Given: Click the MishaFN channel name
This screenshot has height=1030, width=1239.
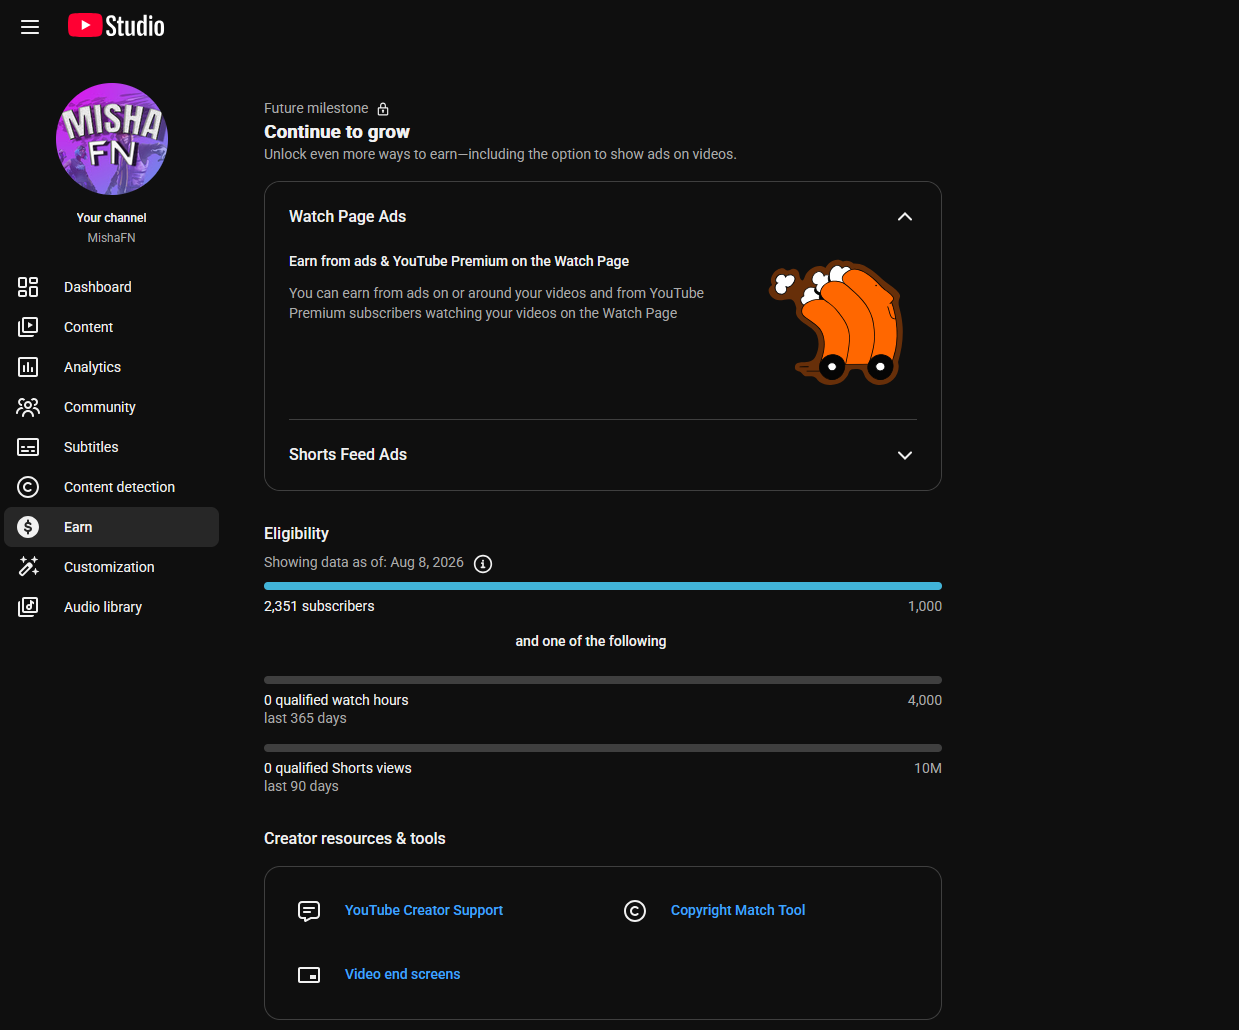Looking at the screenshot, I should pos(111,238).
